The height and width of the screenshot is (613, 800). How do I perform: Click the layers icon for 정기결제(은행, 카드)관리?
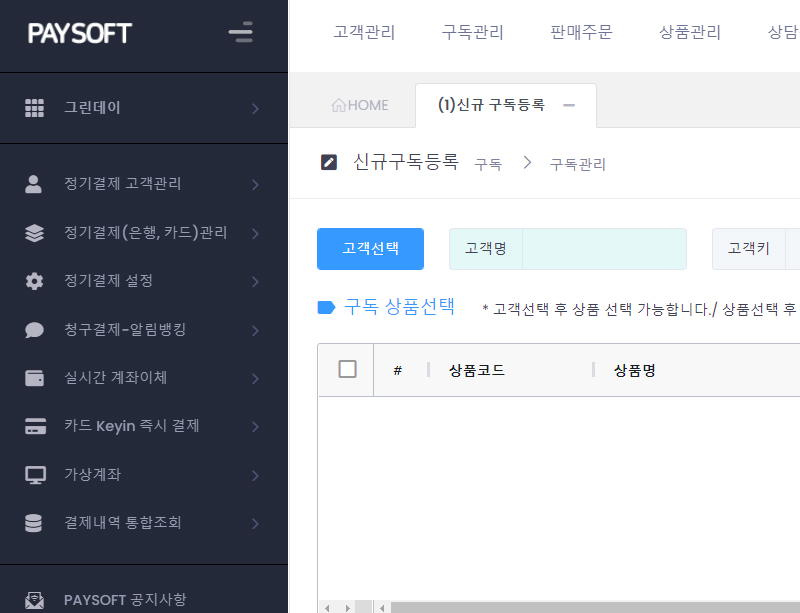tap(34, 233)
